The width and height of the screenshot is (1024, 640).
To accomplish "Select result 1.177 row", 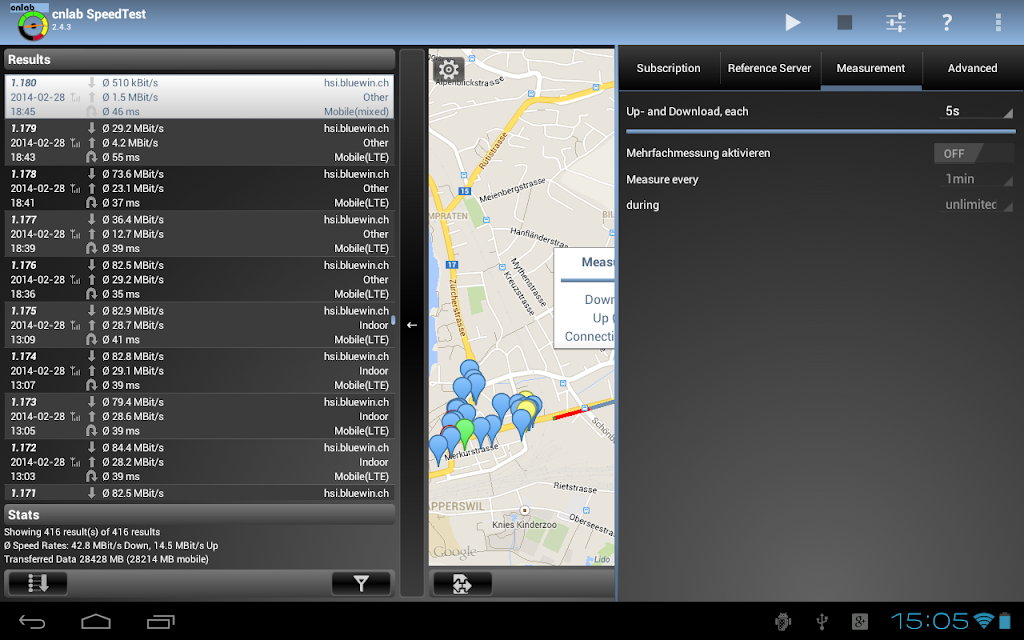I will pyautogui.click(x=199, y=234).
